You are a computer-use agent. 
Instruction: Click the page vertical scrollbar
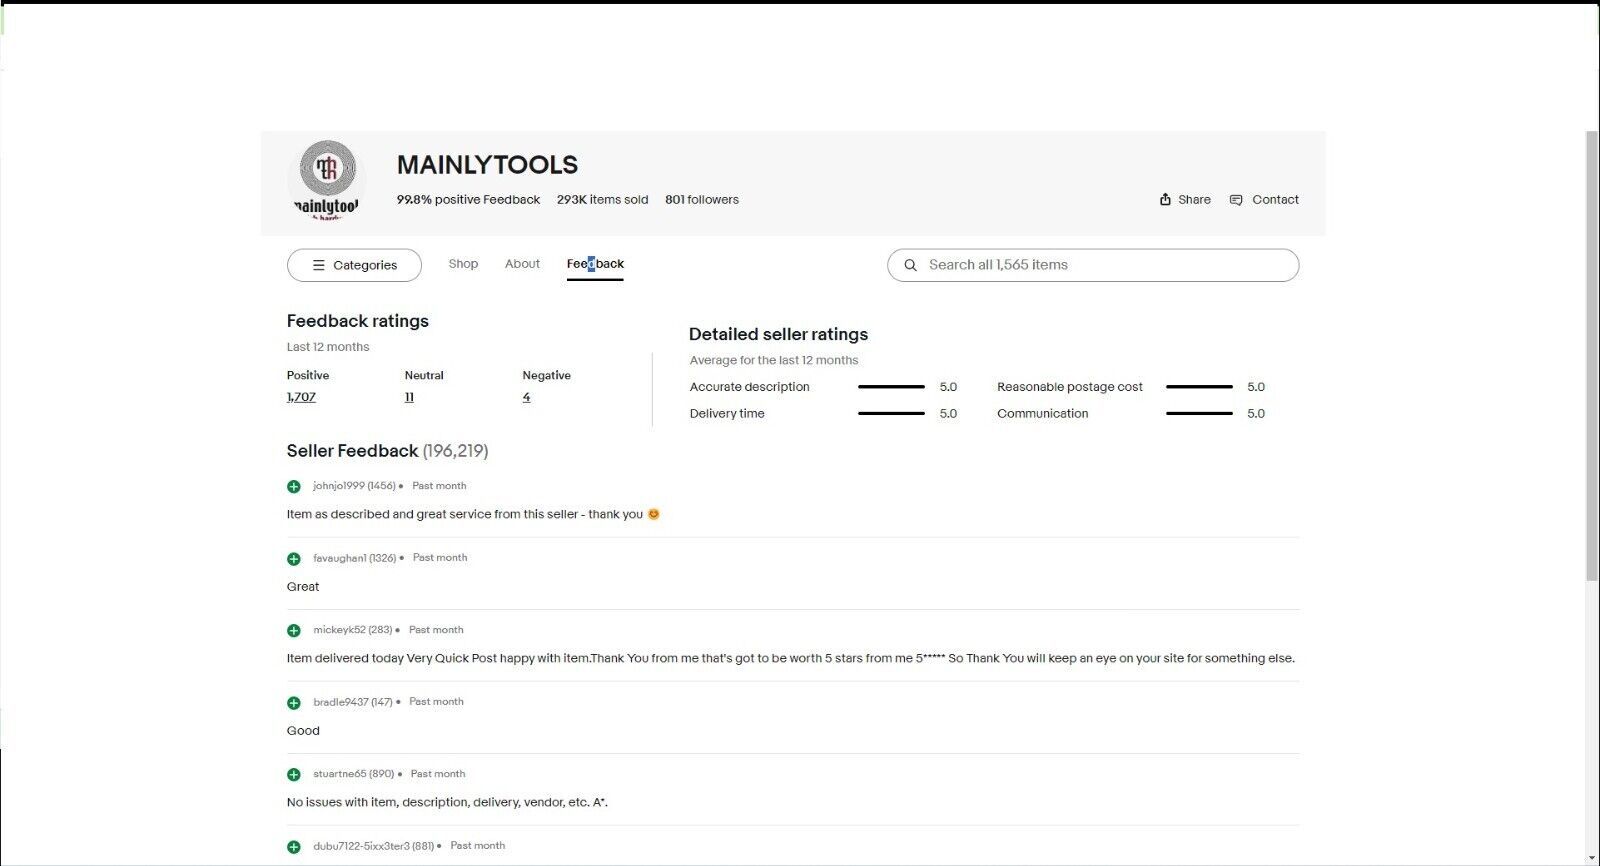click(x=1592, y=355)
